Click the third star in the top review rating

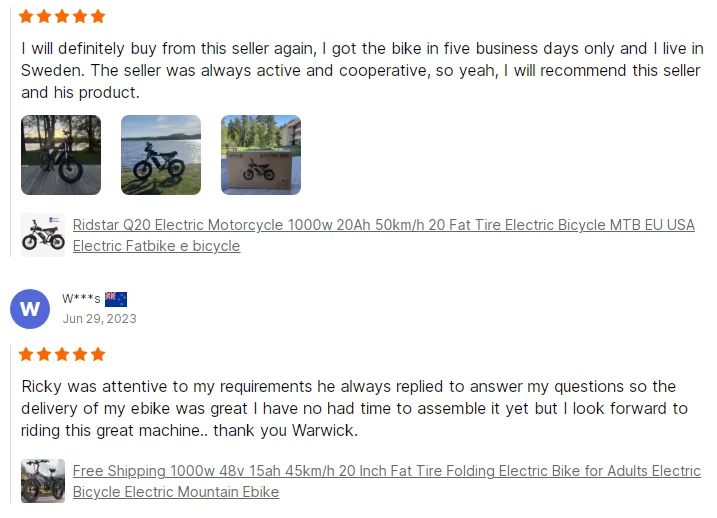pyautogui.click(x=62, y=17)
